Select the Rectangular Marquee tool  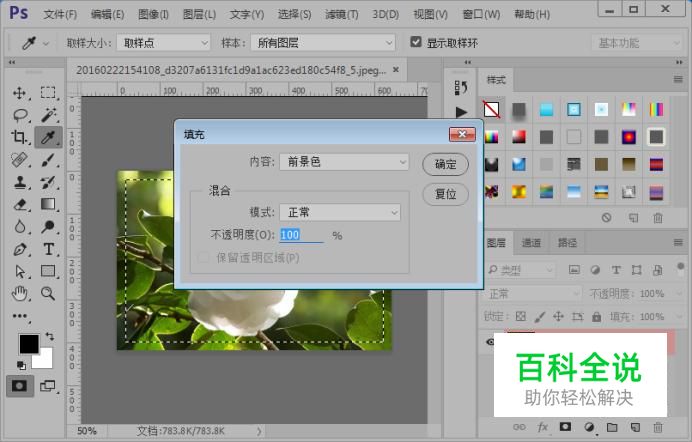pyautogui.click(x=48, y=92)
